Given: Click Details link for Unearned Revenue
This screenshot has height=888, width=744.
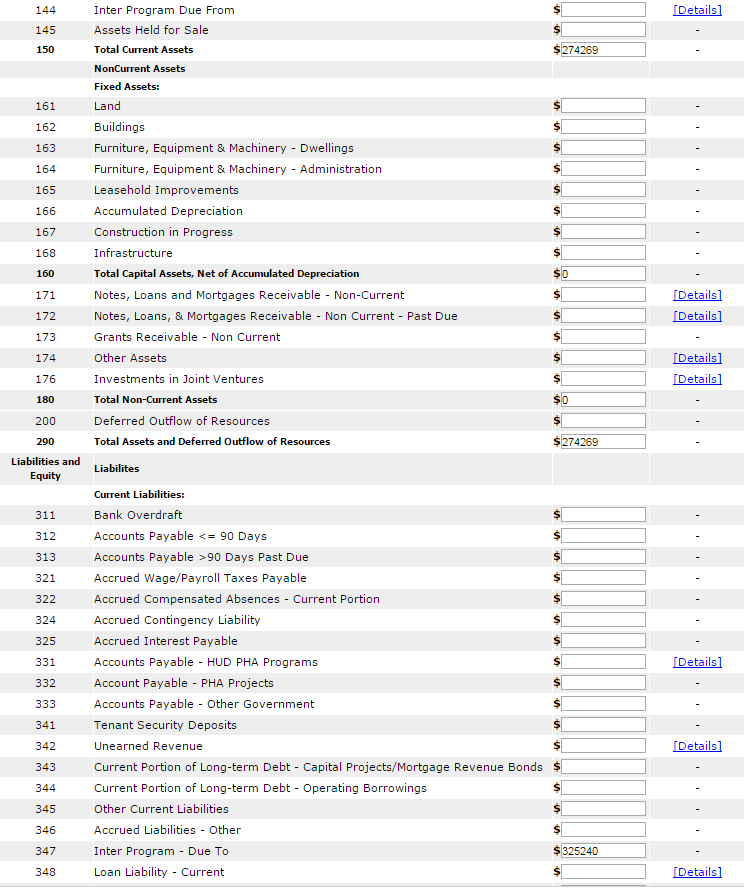Looking at the screenshot, I should tap(697, 746).
